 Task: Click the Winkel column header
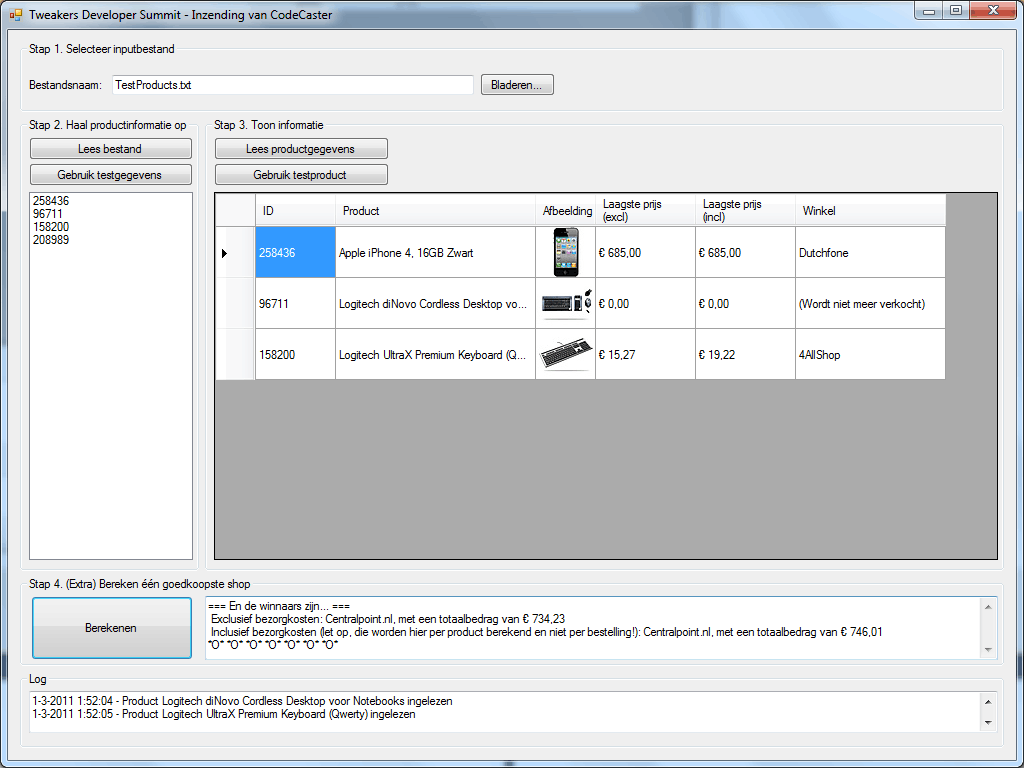click(x=870, y=210)
